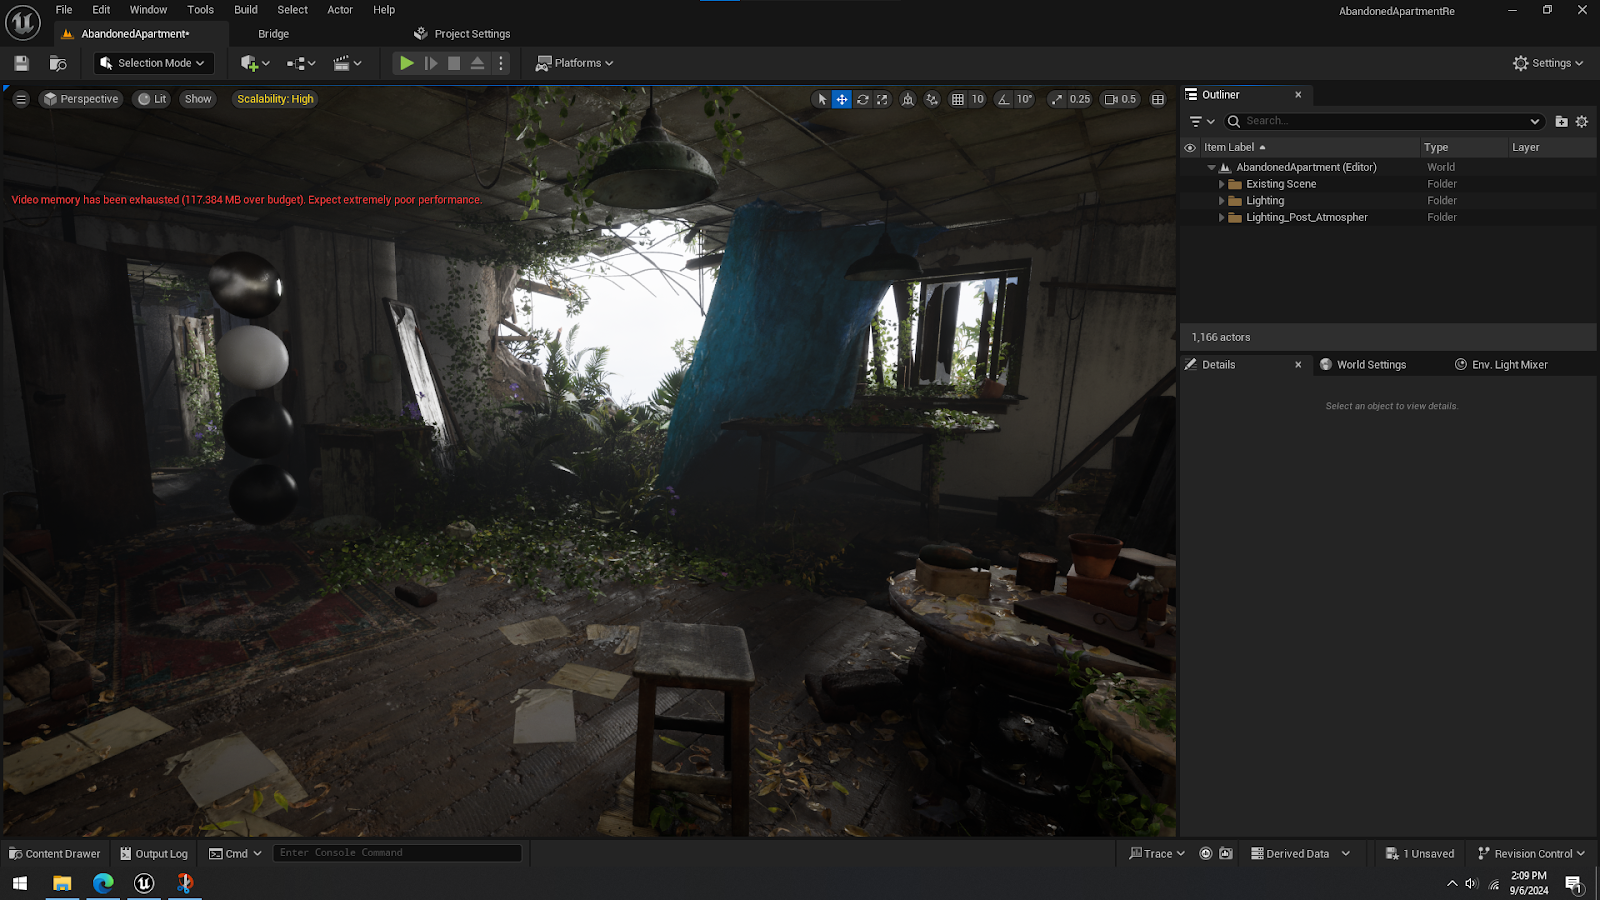
Task: Click the Enter Console Command field
Action: coord(397,853)
